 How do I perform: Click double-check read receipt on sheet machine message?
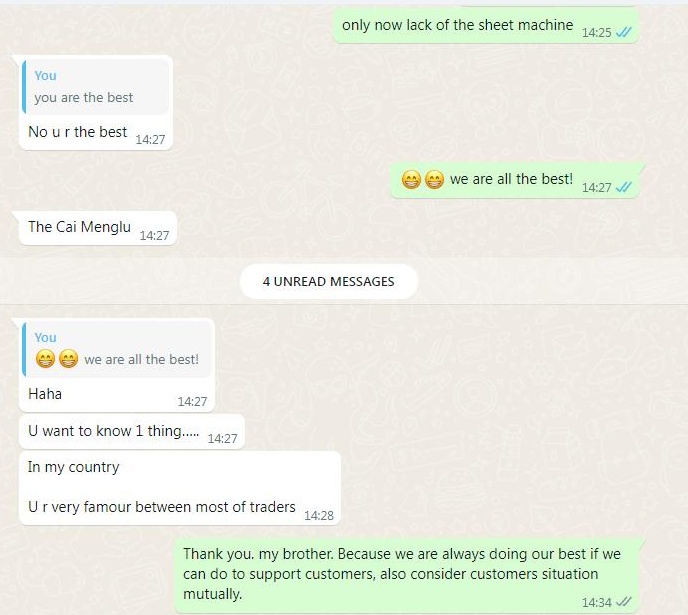pos(624,32)
